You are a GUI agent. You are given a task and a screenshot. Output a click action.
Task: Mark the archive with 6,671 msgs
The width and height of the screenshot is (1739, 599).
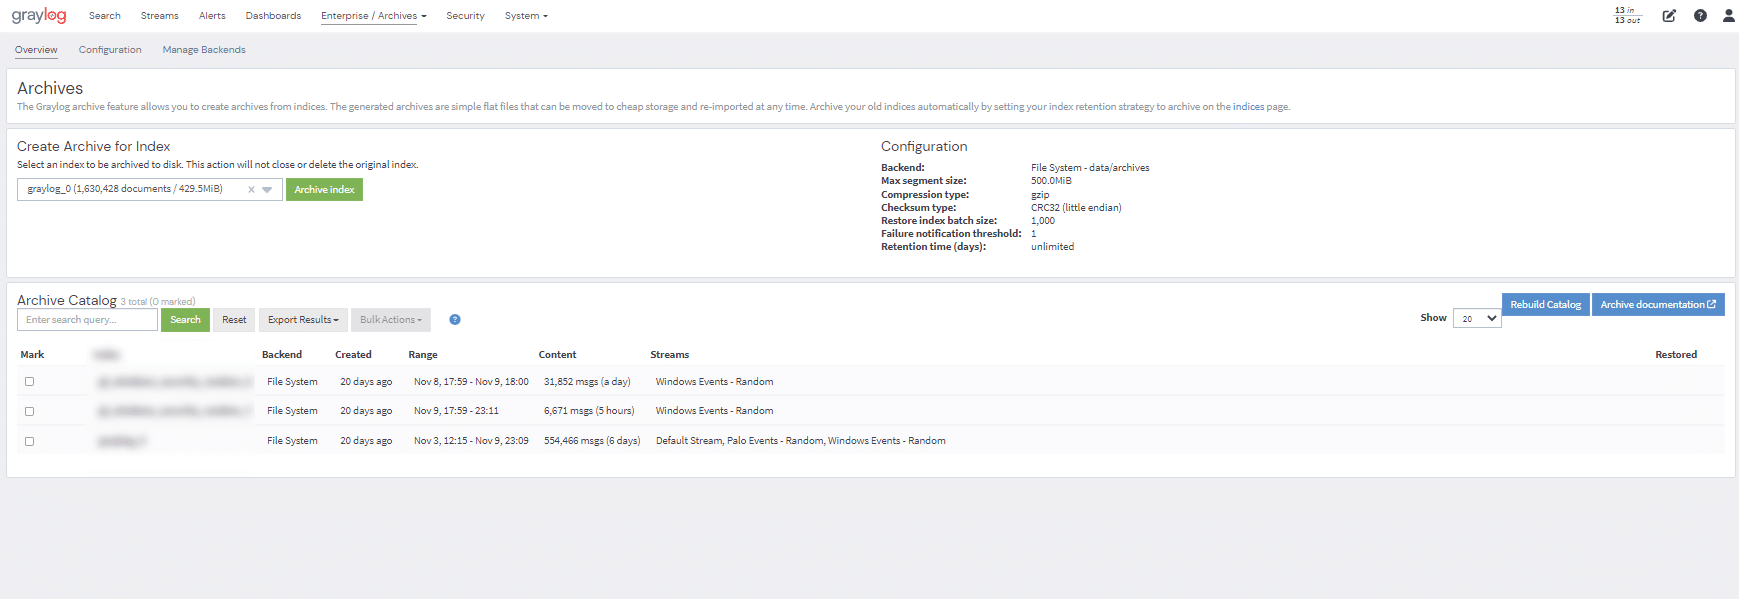pyautogui.click(x=29, y=411)
